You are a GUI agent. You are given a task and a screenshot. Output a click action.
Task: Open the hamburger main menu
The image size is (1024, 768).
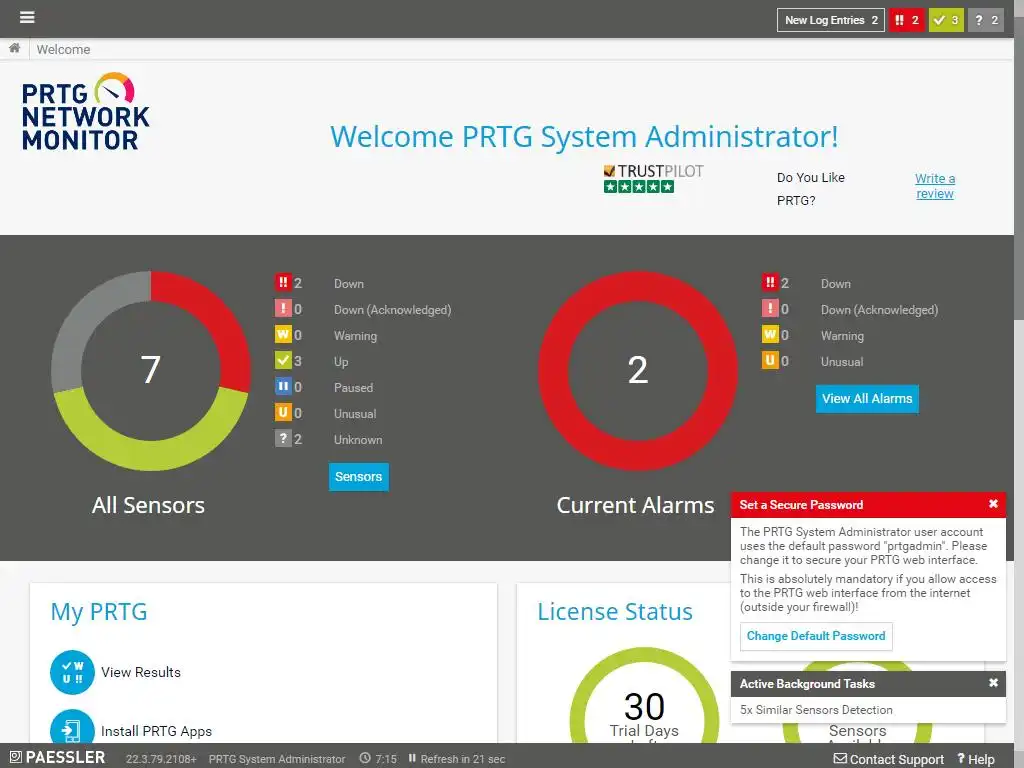[27, 18]
